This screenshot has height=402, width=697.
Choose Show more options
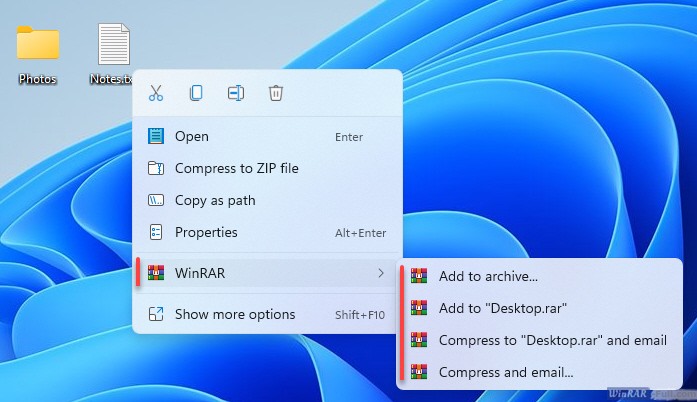click(x=235, y=314)
